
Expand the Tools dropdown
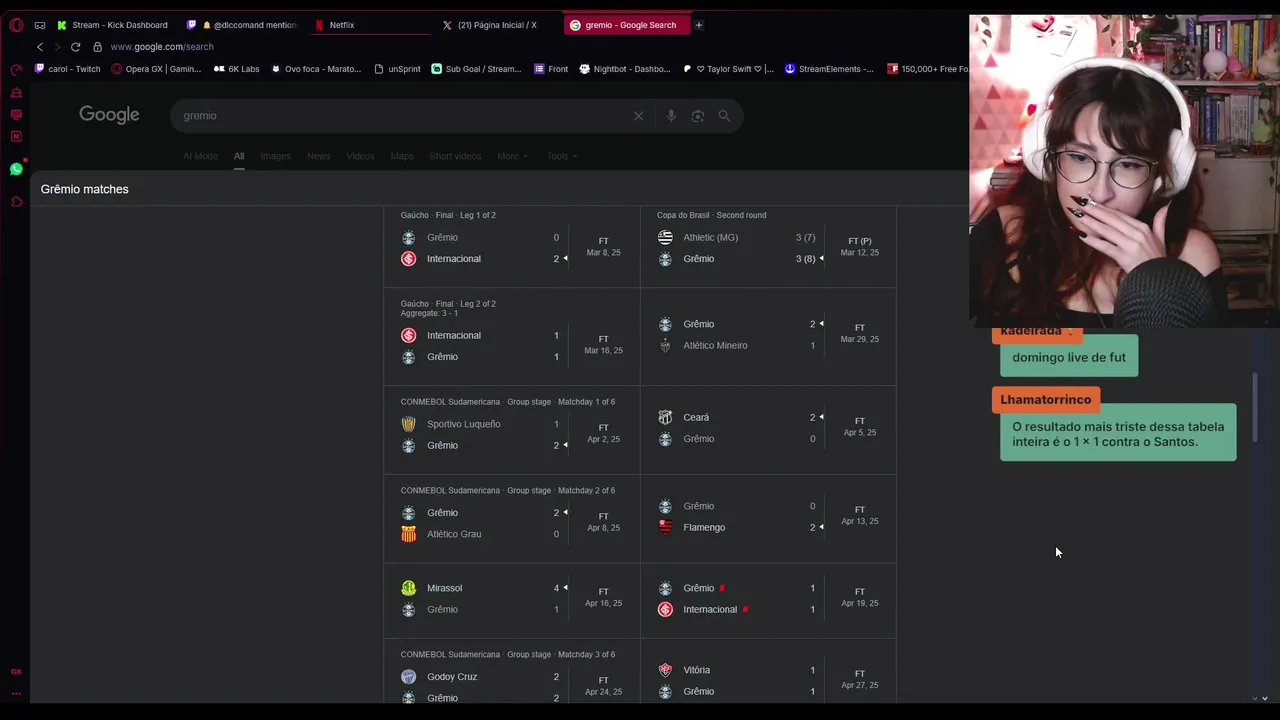click(x=562, y=156)
